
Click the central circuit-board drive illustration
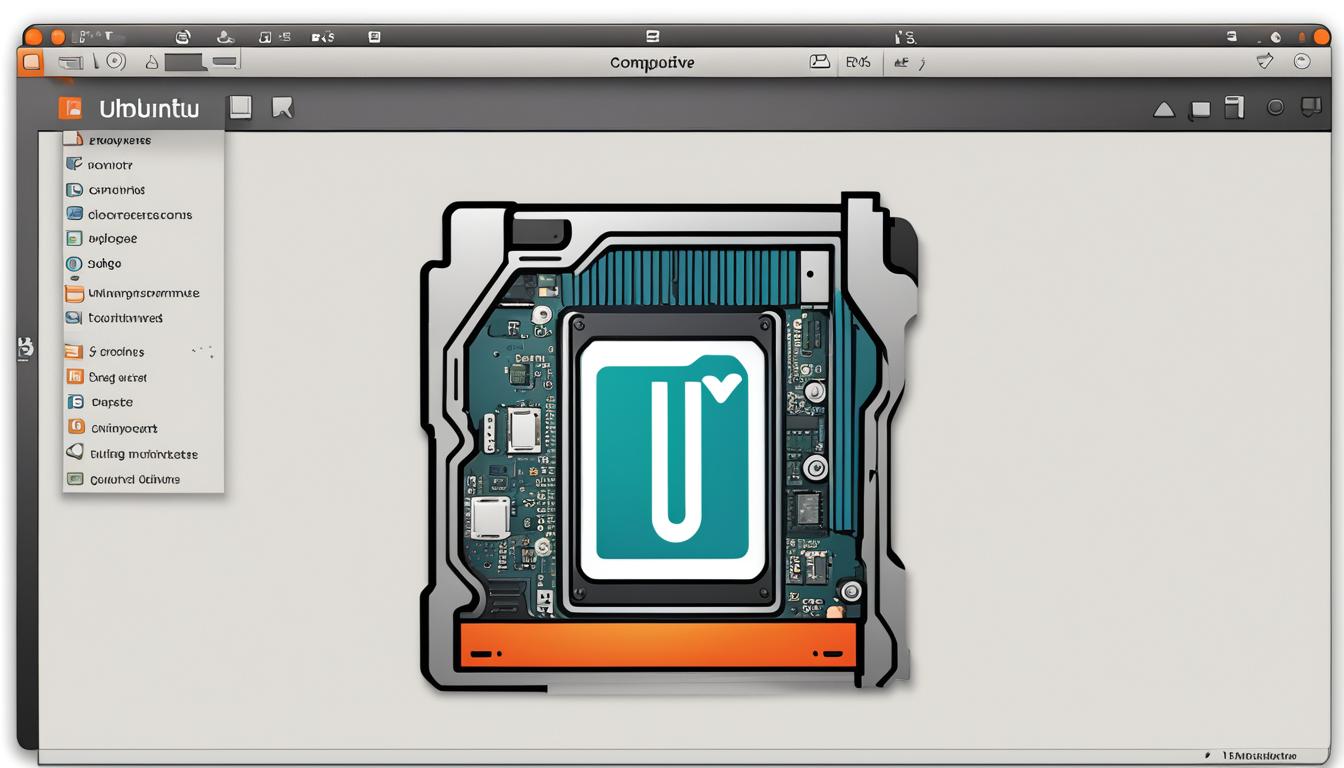(670, 441)
